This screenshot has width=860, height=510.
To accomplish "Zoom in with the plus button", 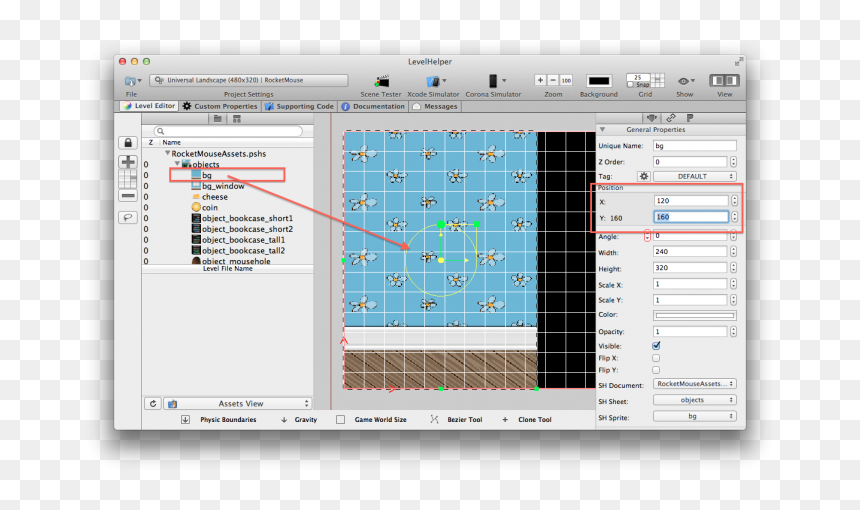I will coord(540,80).
